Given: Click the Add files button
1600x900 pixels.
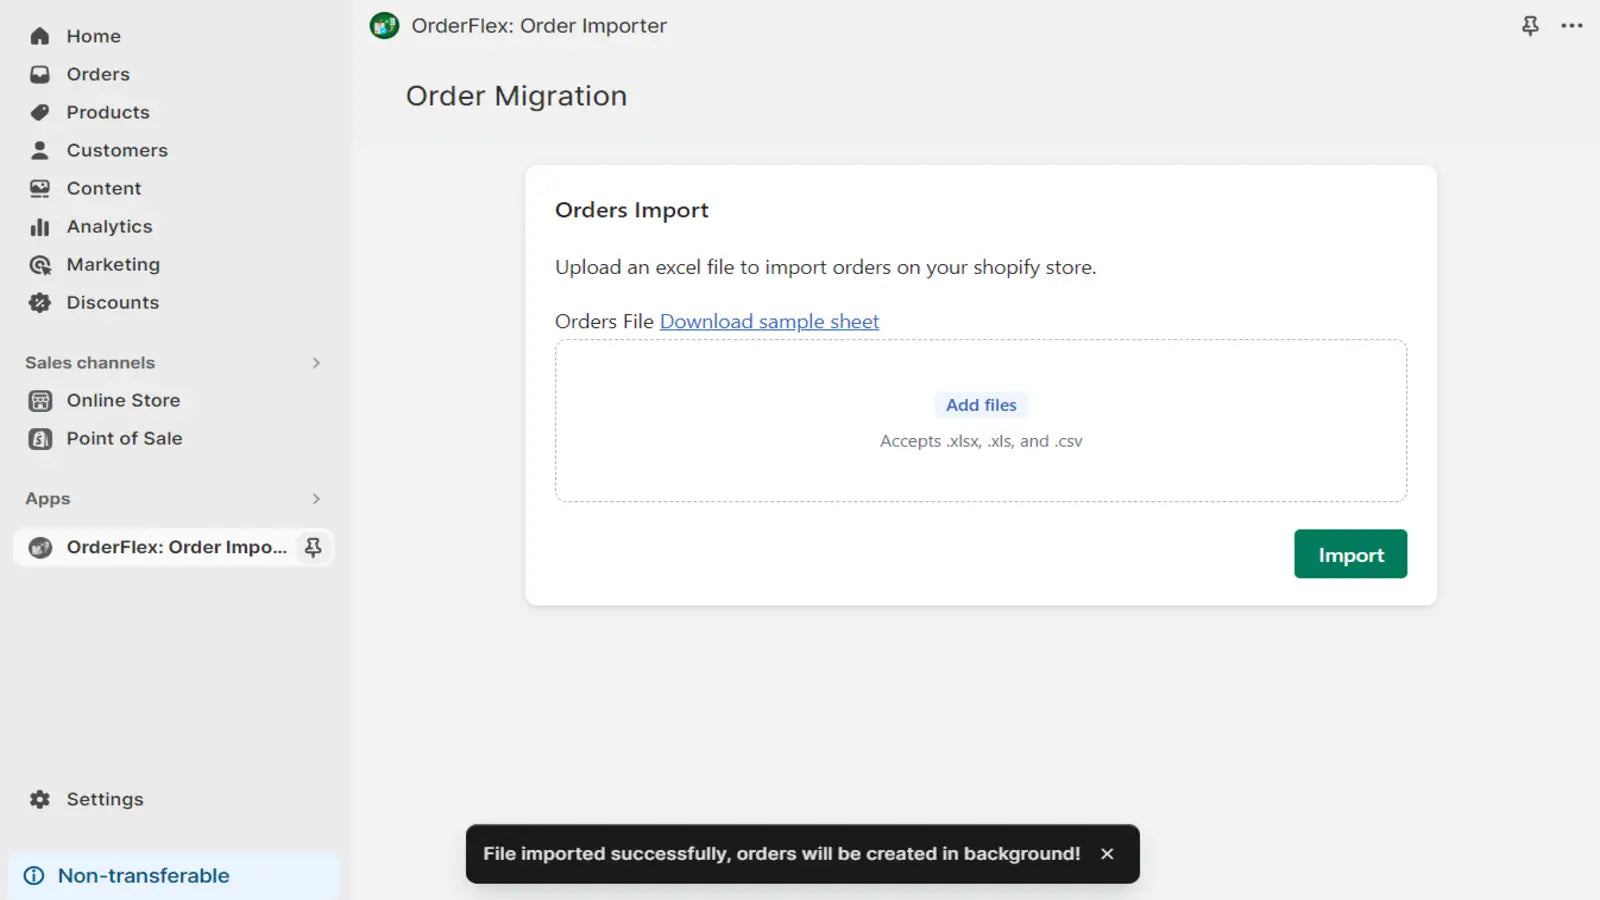Looking at the screenshot, I should tap(981, 405).
